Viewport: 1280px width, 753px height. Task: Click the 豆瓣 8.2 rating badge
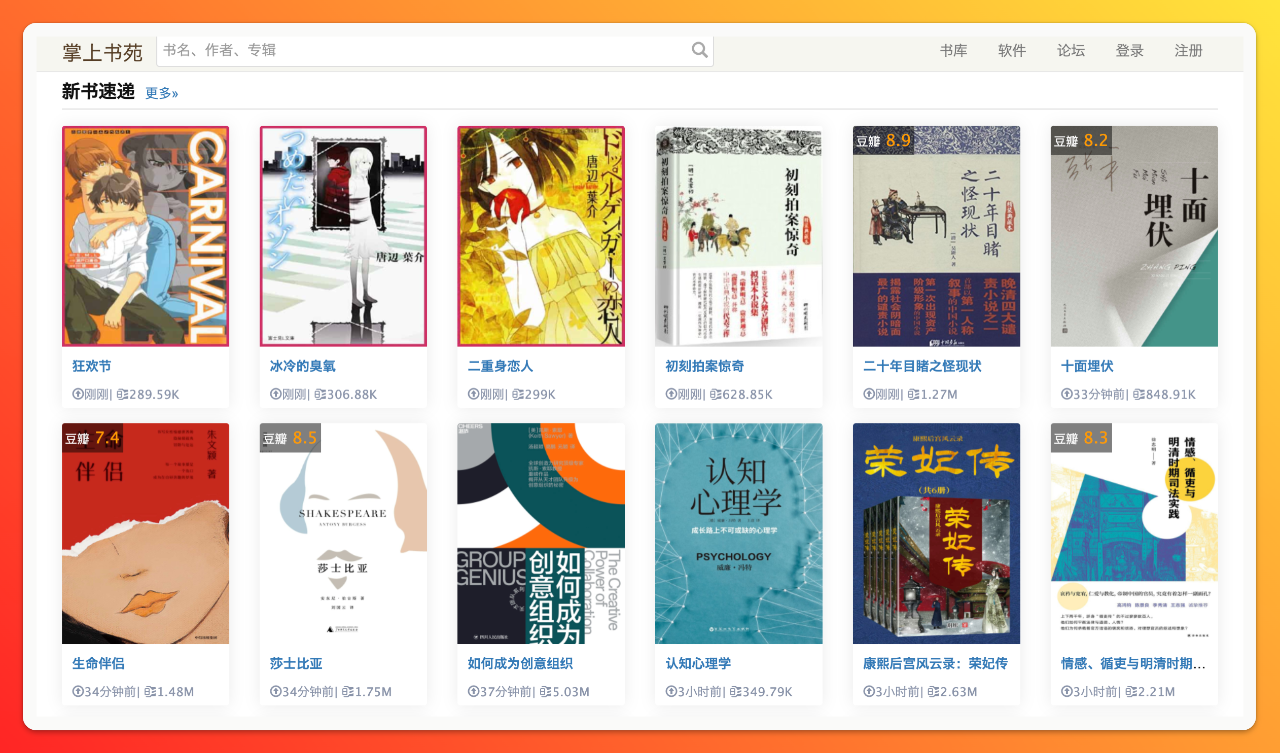click(x=1082, y=141)
